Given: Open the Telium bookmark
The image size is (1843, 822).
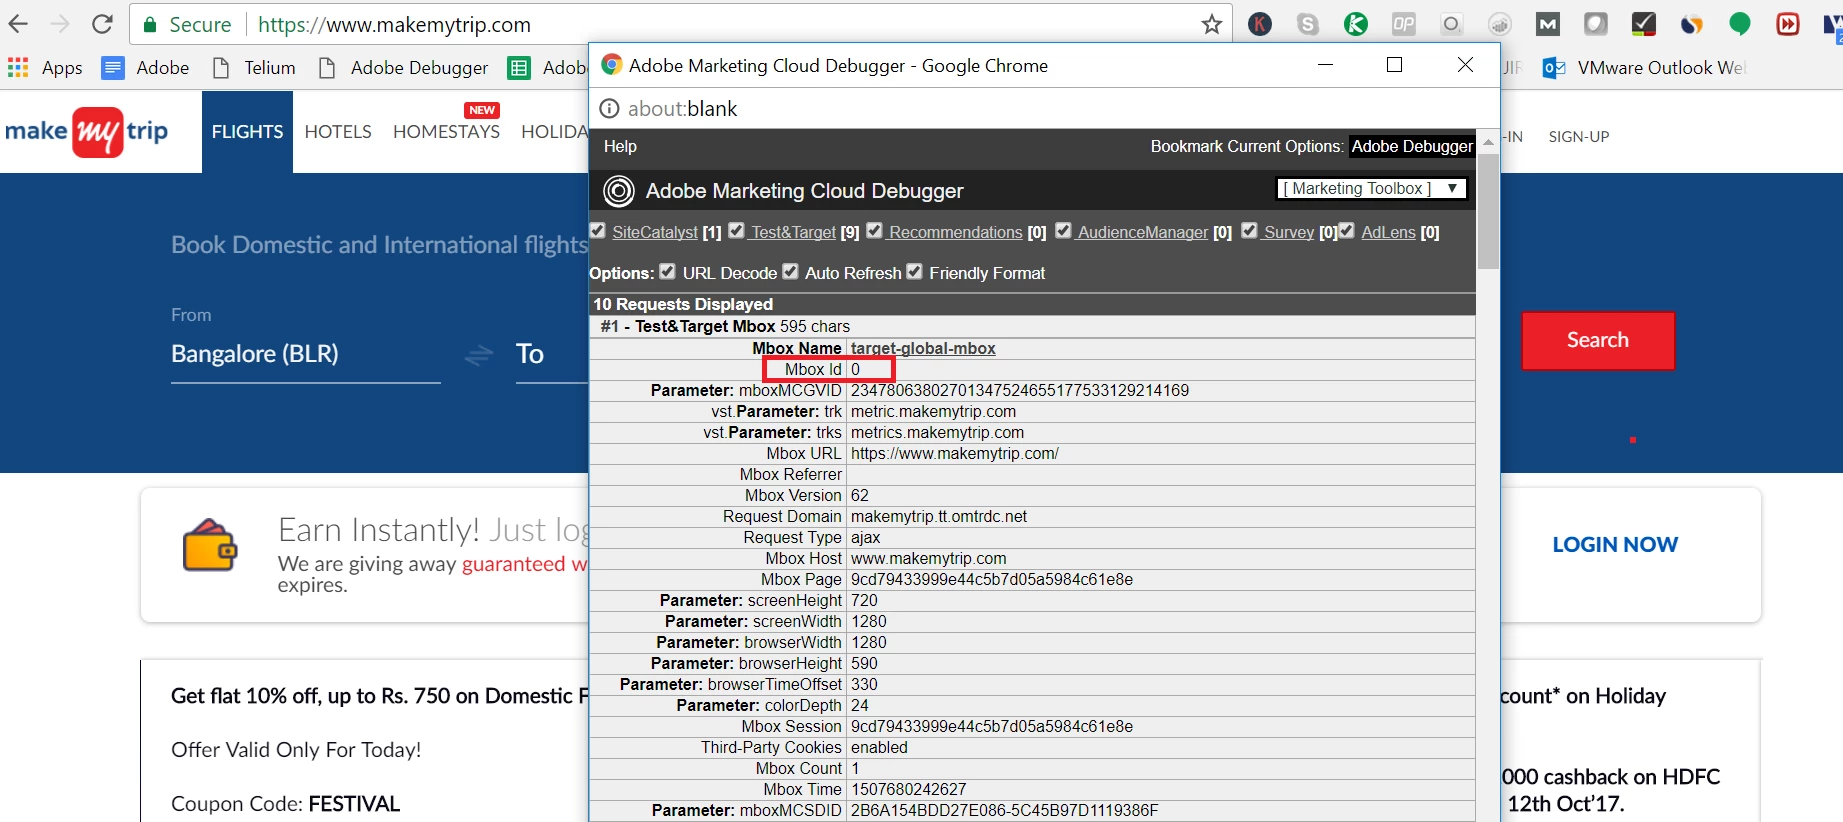Looking at the screenshot, I should point(255,67).
